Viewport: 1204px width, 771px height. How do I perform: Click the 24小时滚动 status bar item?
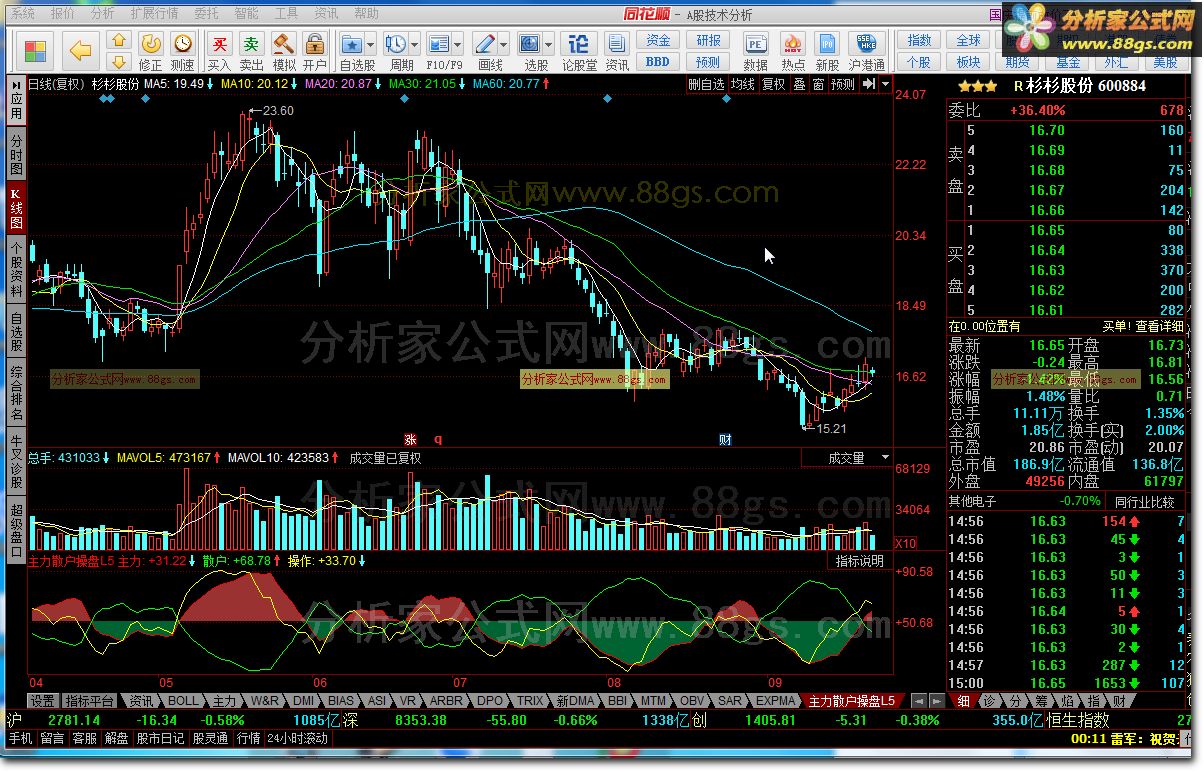coord(297,739)
